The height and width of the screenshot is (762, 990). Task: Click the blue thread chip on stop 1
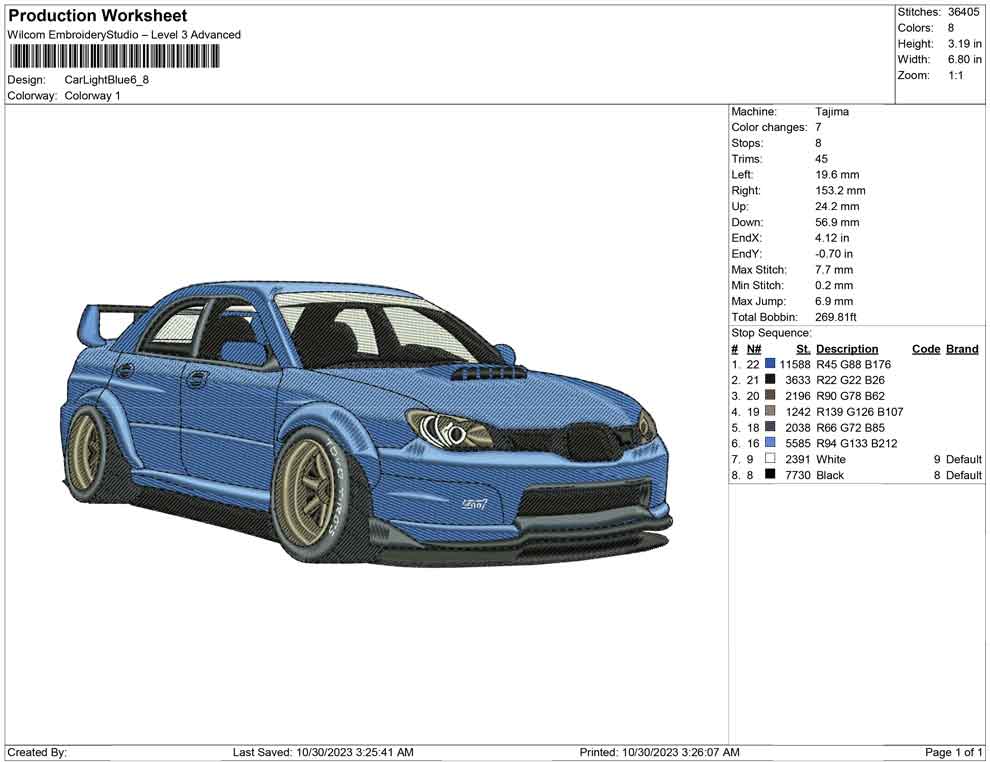click(768, 364)
